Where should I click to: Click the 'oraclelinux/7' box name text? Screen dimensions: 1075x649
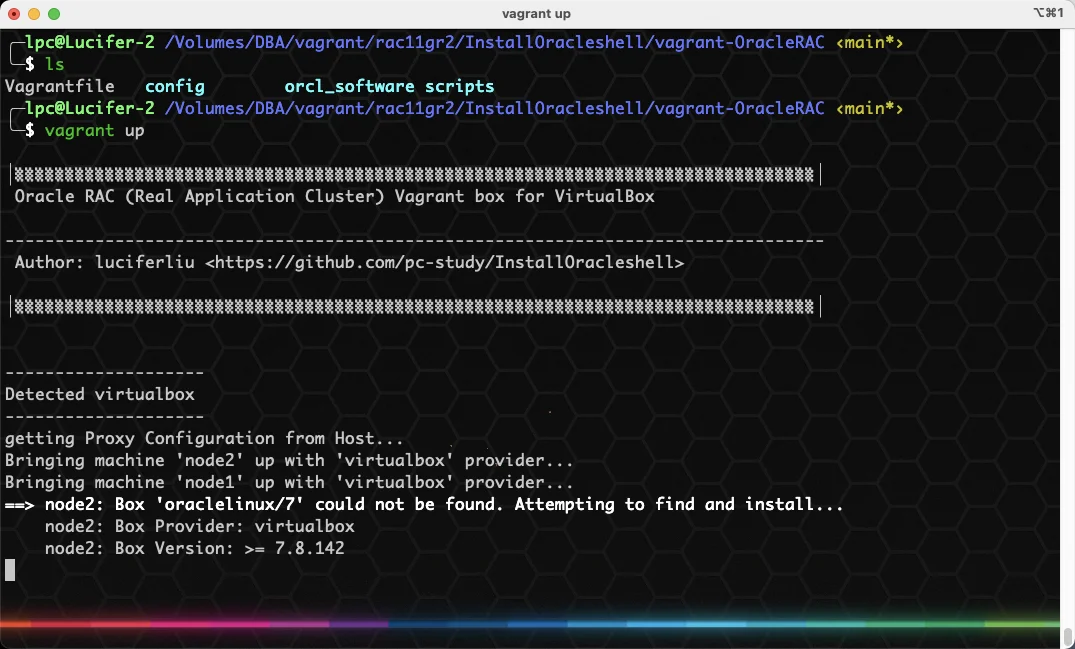(230, 504)
